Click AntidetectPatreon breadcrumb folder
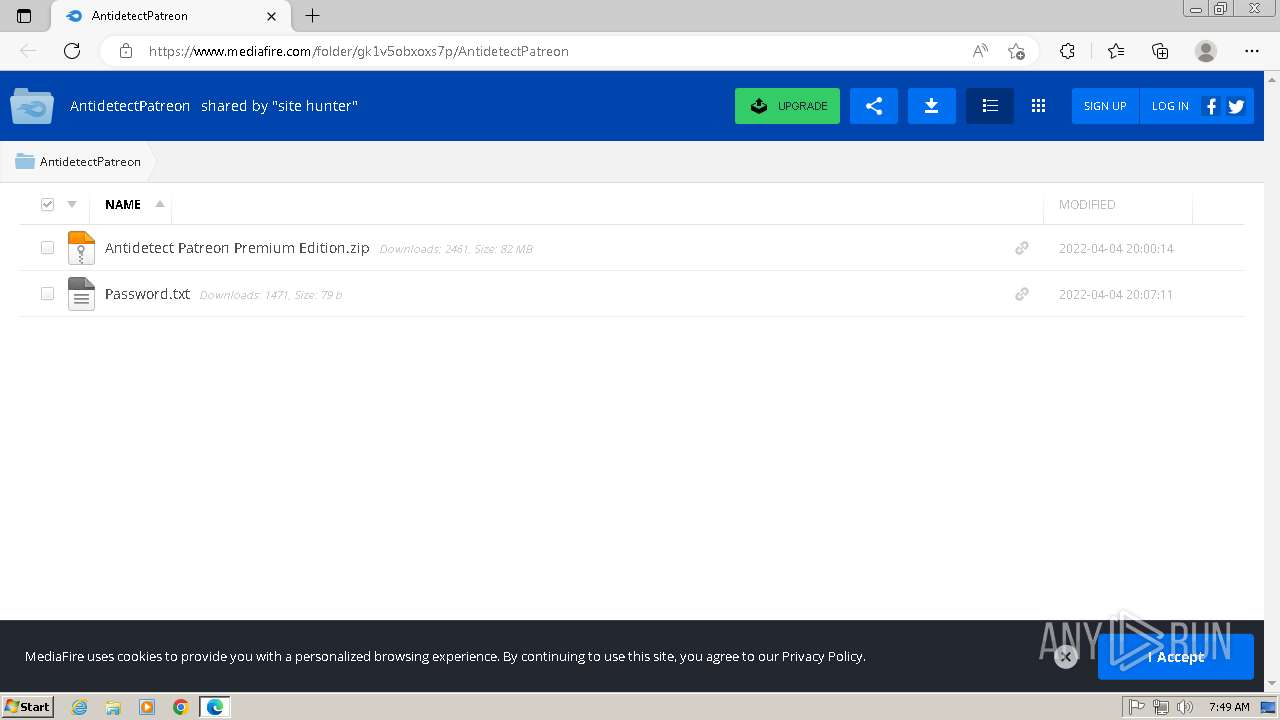Screen dimensions: 1280x720 [x=78, y=161]
